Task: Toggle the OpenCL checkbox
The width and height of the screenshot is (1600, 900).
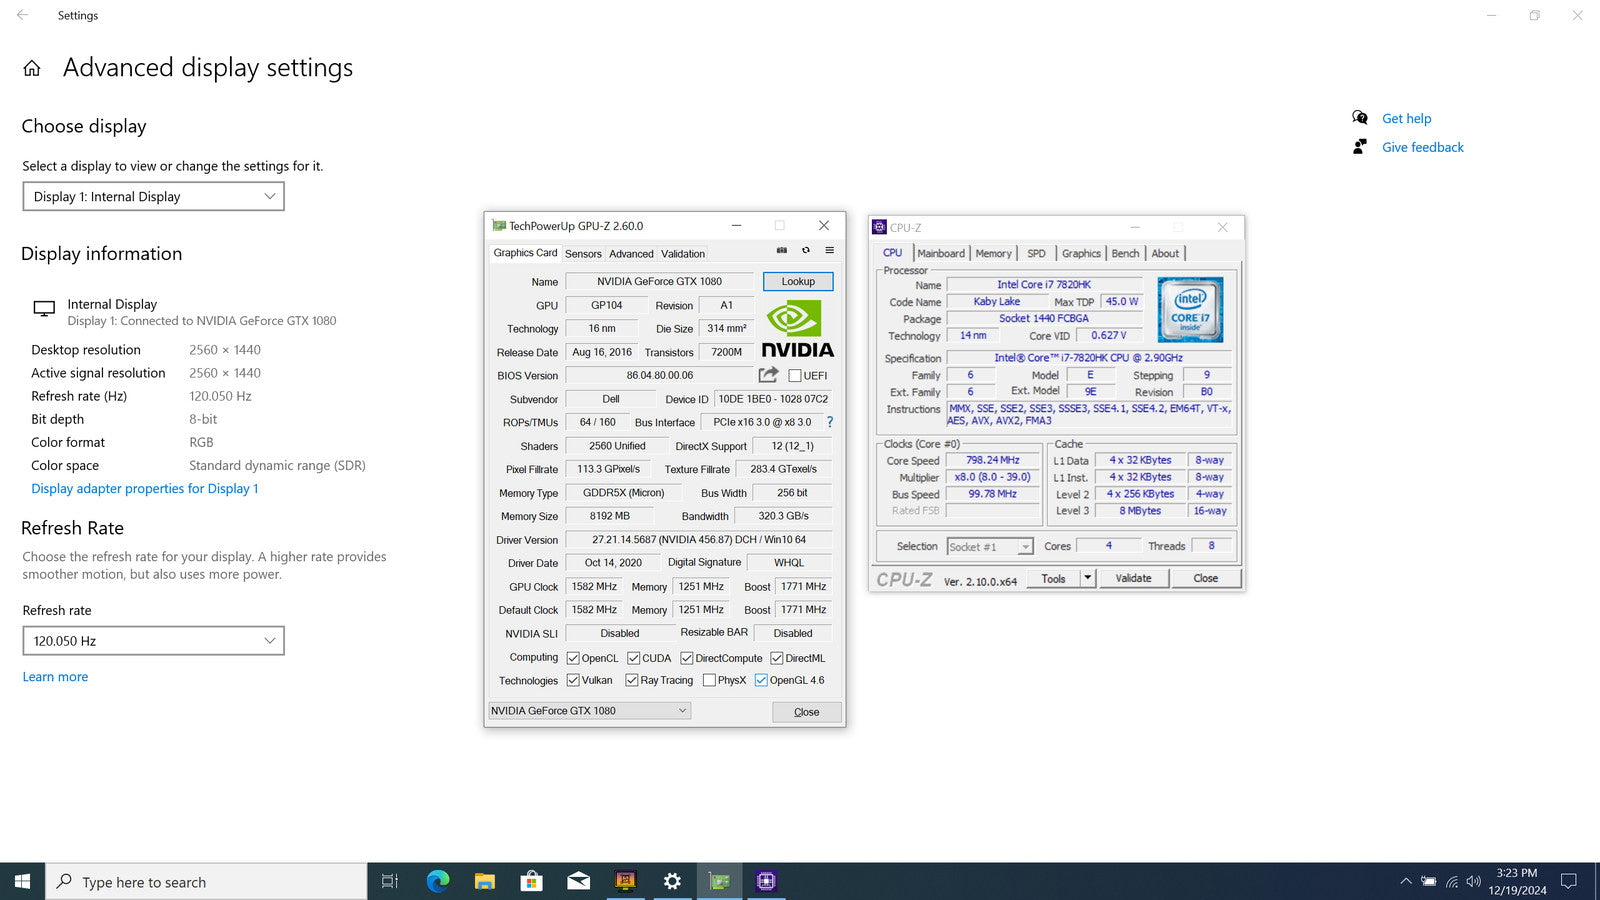Action: pyautogui.click(x=573, y=658)
